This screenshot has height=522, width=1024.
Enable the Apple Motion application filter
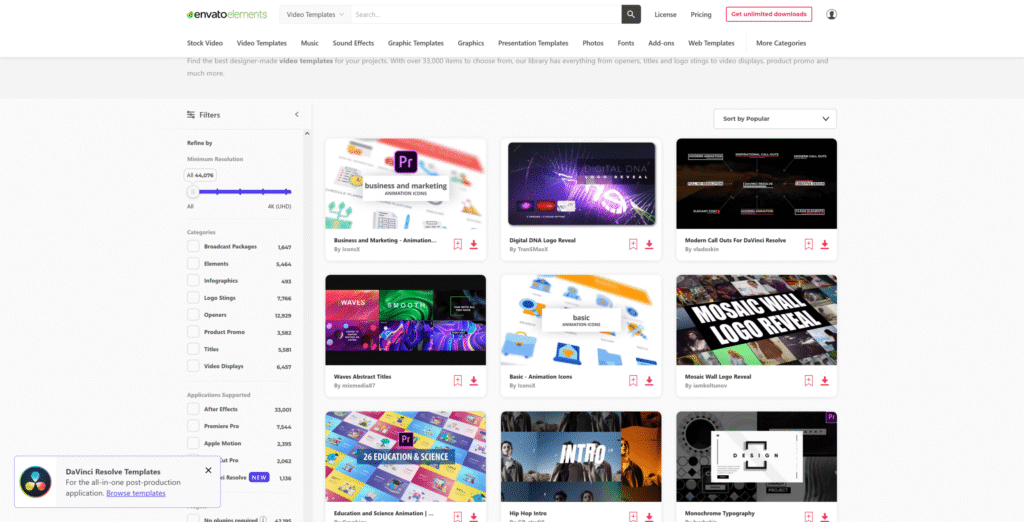point(193,443)
